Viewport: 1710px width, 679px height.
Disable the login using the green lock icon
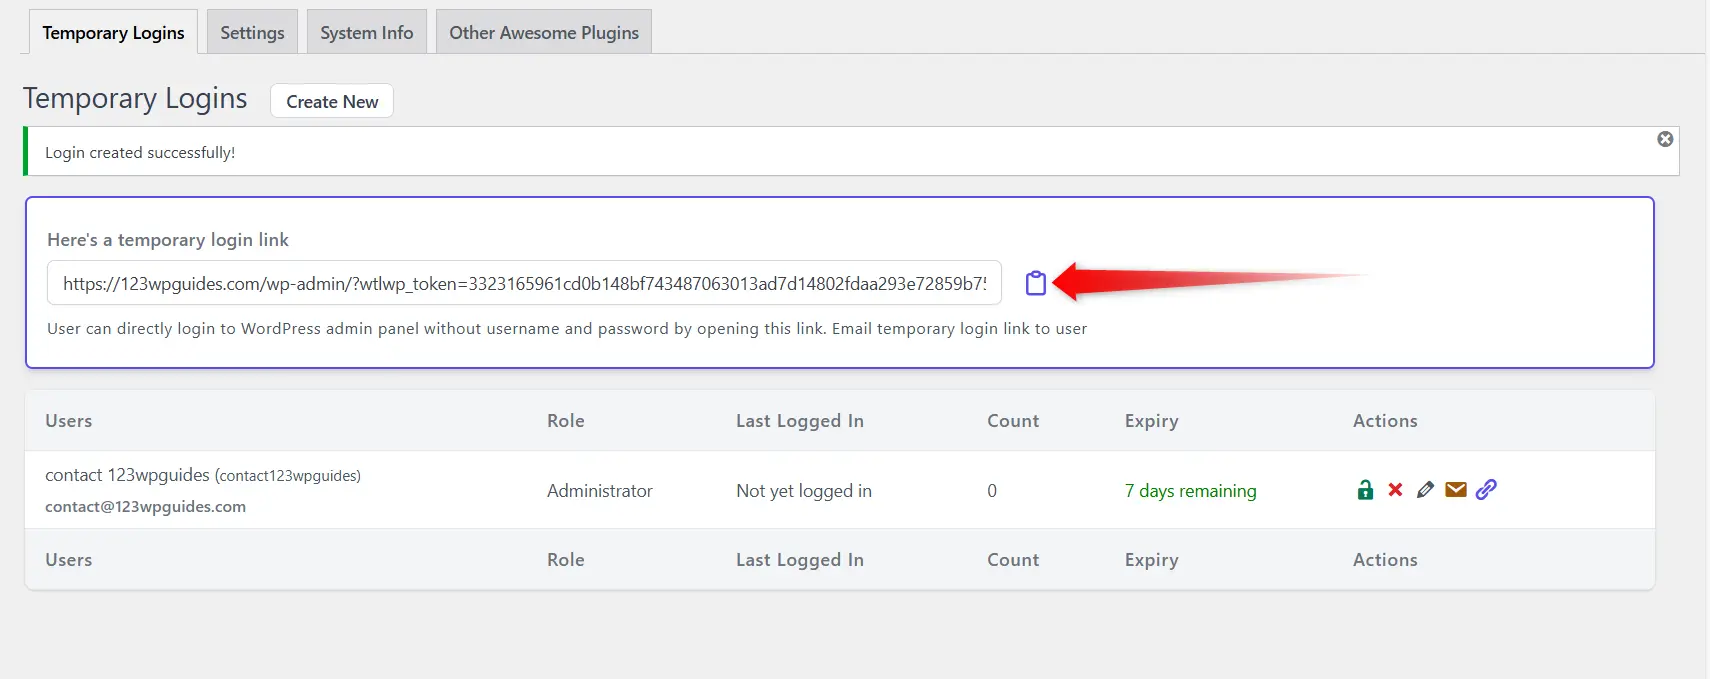click(x=1365, y=490)
